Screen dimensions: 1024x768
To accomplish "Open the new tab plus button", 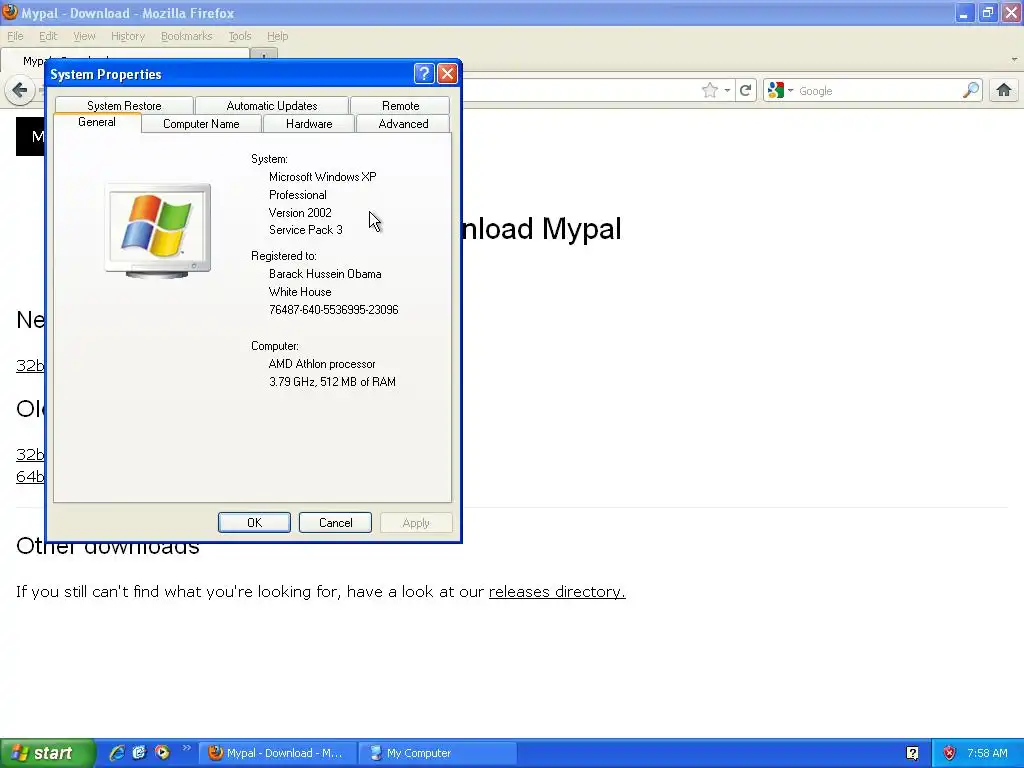I will (x=264, y=55).
